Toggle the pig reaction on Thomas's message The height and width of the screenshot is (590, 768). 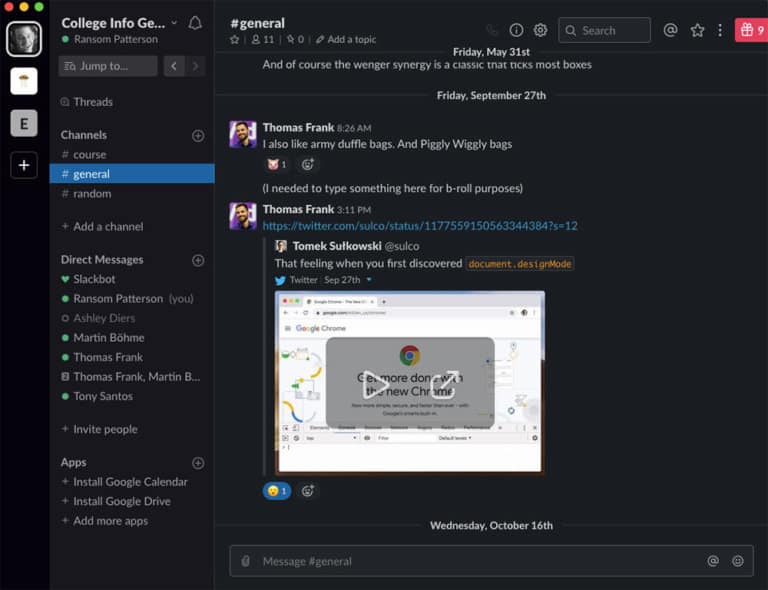pos(276,164)
